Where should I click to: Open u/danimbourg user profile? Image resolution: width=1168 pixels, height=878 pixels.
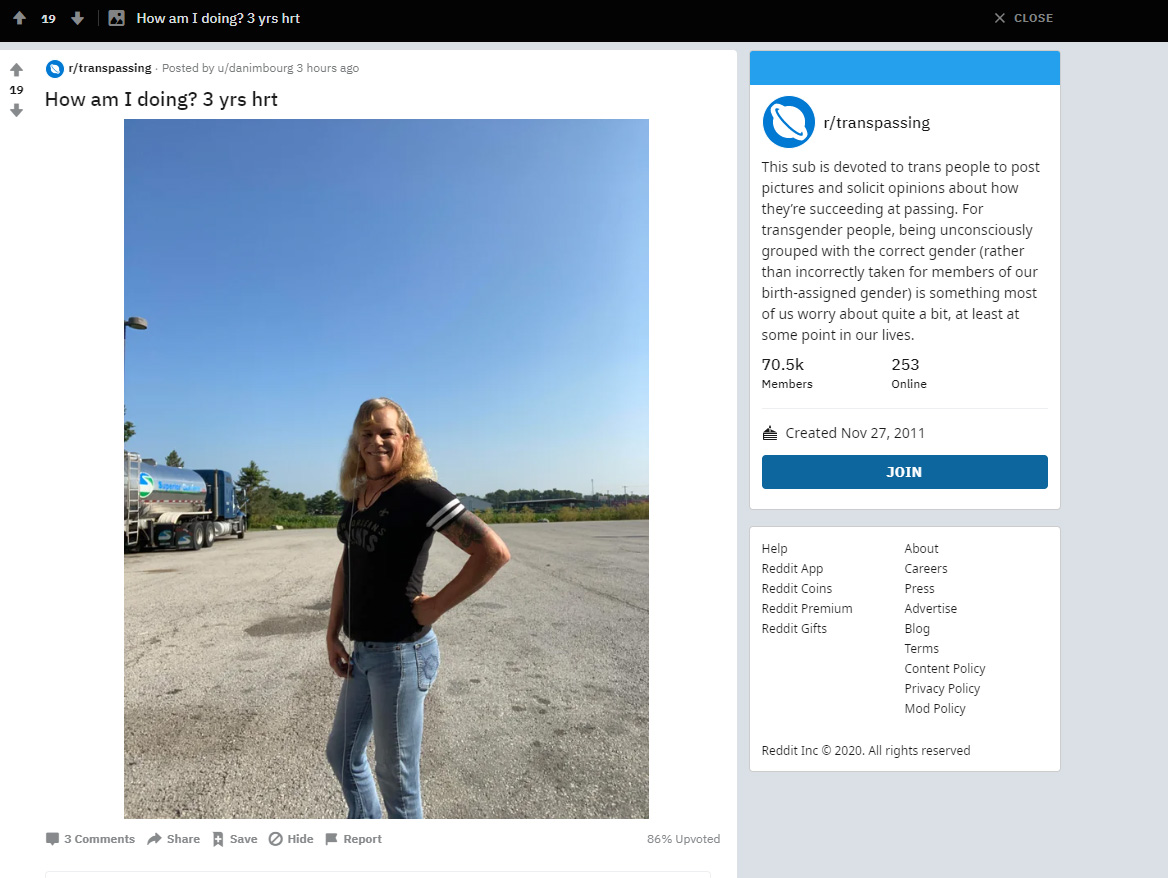[255, 68]
